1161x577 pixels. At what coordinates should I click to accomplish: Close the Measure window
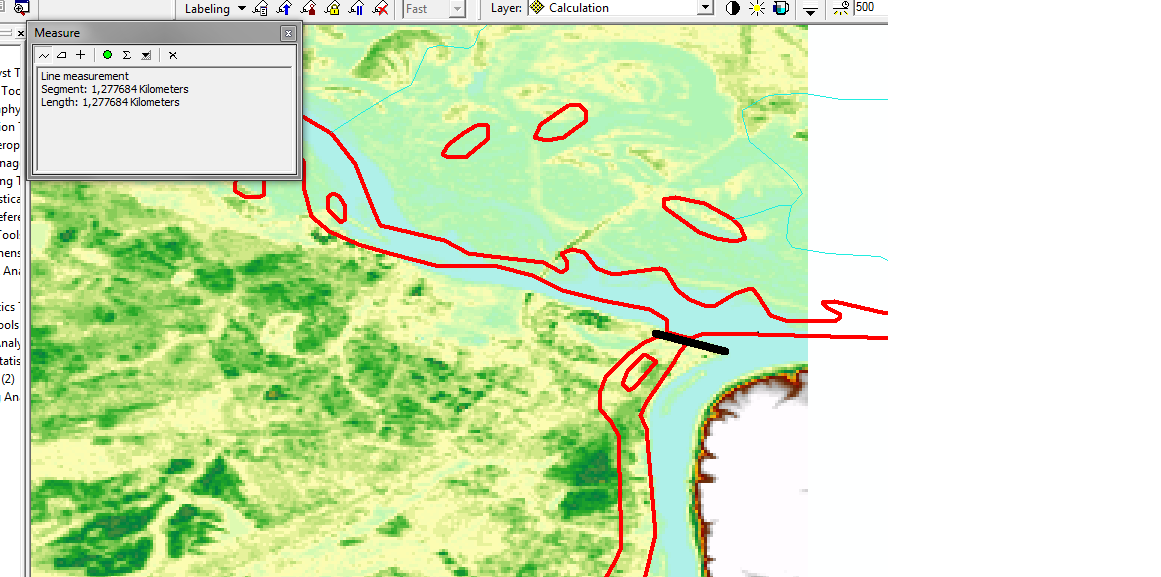click(x=288, y=33)
